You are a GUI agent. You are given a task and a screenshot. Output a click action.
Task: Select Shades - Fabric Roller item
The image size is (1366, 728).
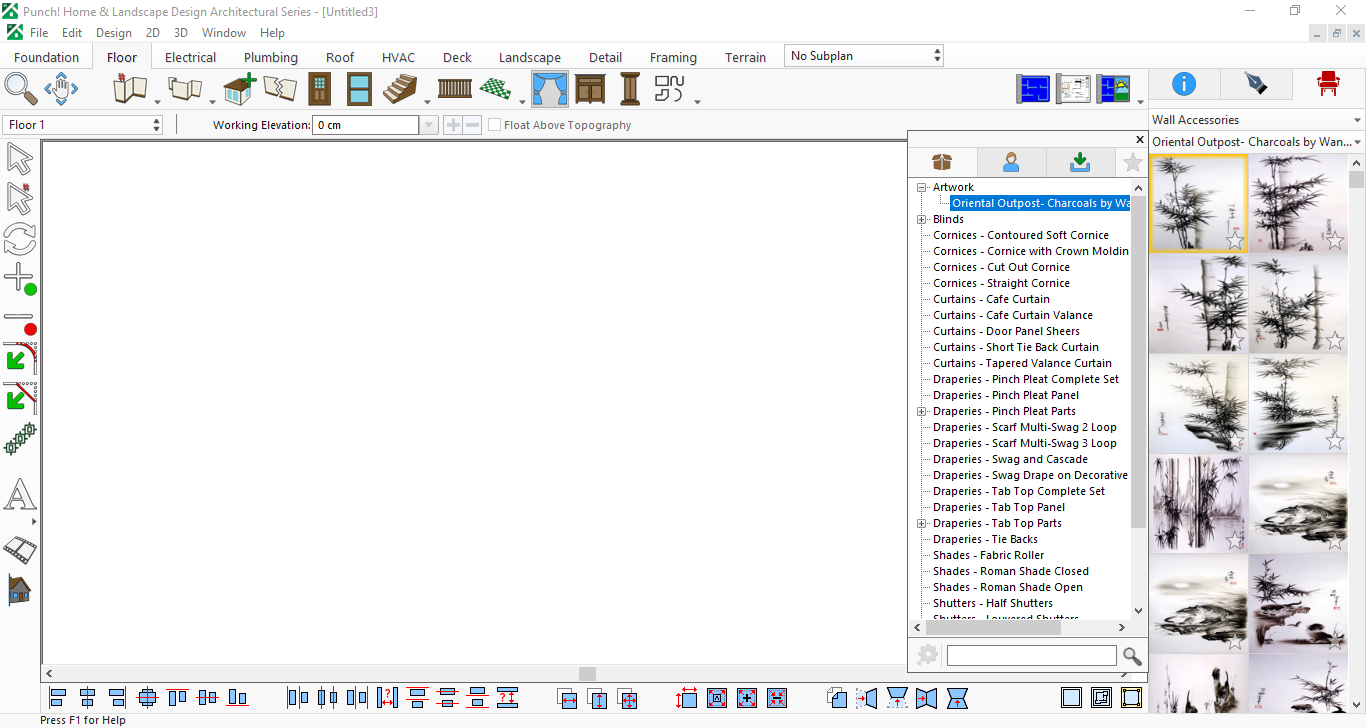(988, 555)
